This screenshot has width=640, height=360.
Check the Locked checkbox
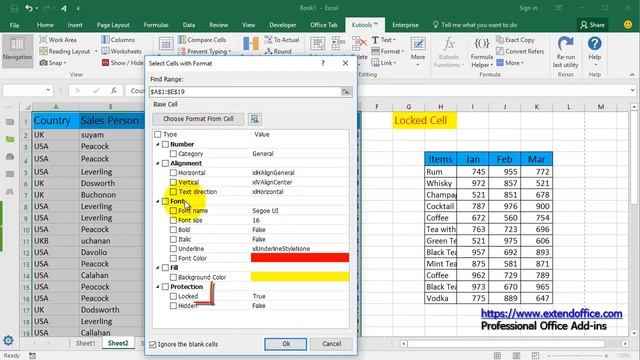[x=173, y=296]
